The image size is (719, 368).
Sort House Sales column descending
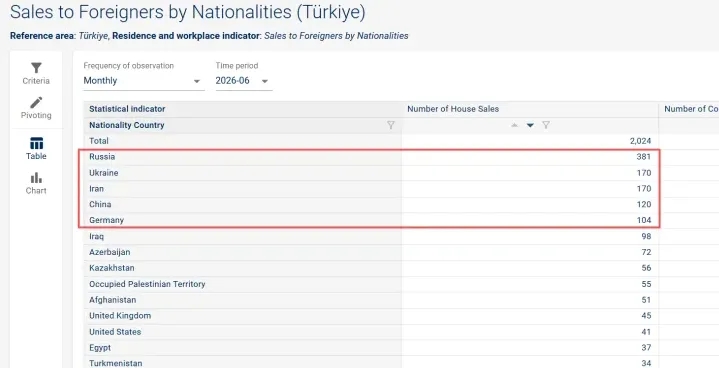[x=530, y=125]
